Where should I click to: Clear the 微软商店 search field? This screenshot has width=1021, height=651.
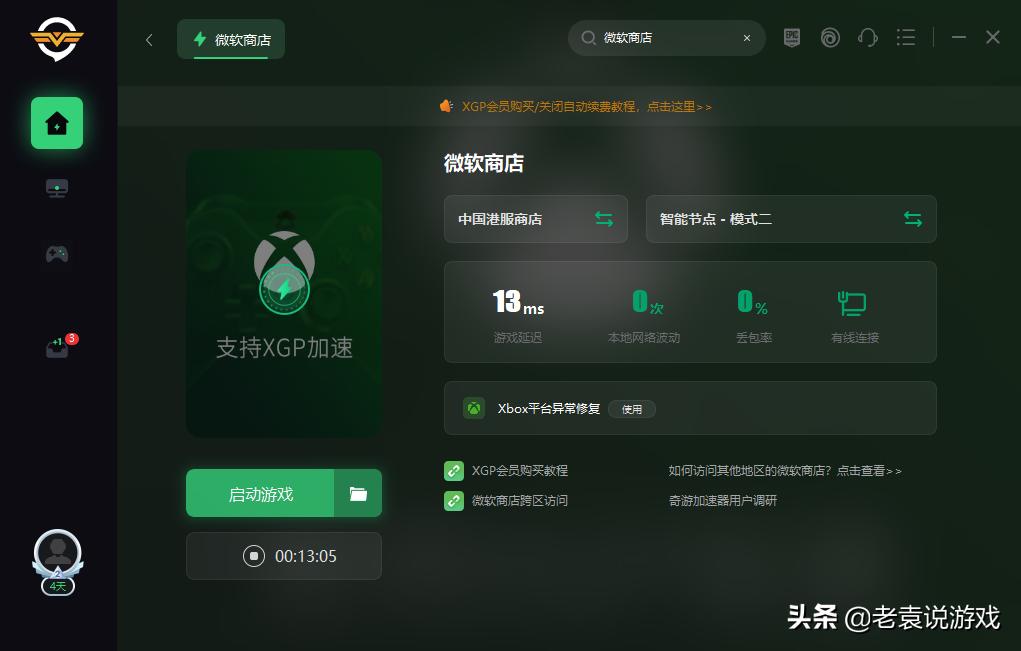747,37
